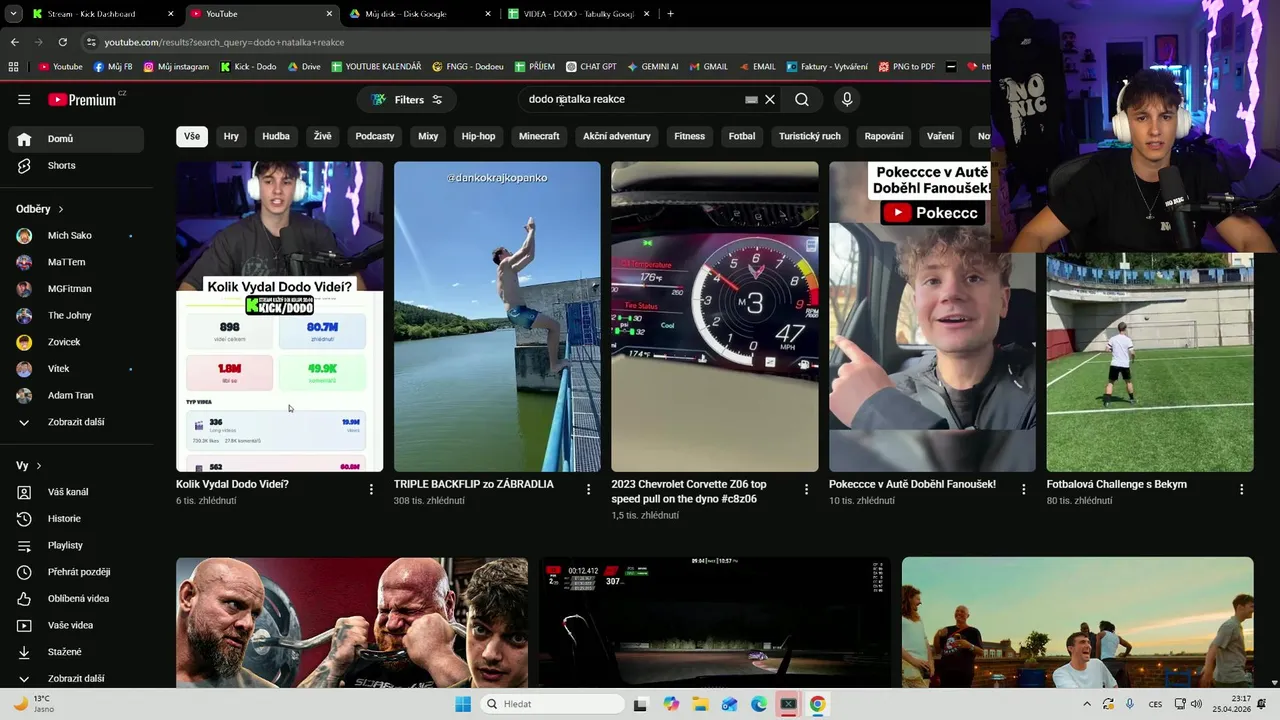Open the 'Fotbalová Challenge s Bekym' title
This screenshot has width=1280, height=720.
click(1117, 484)
